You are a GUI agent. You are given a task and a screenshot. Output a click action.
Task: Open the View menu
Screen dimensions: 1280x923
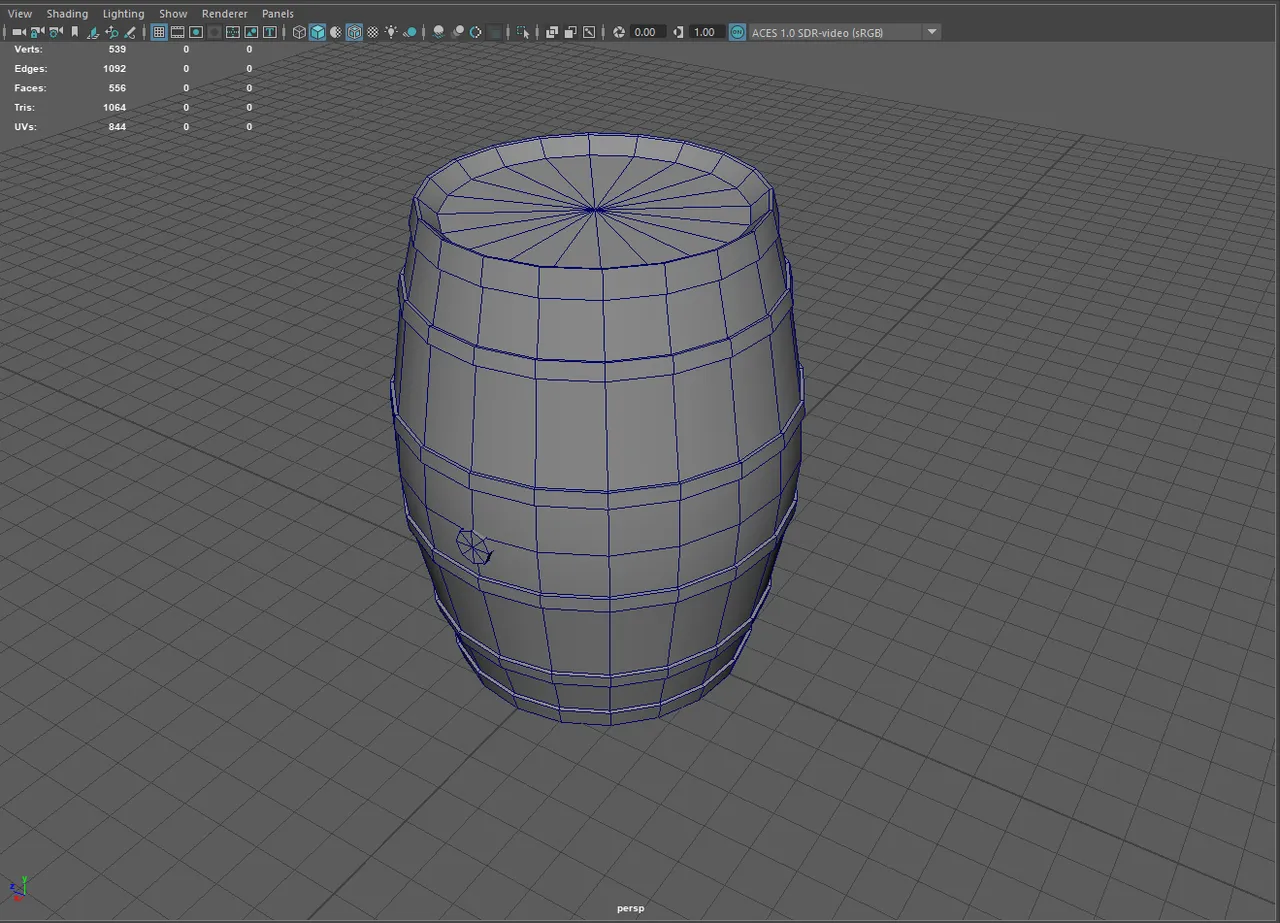point(19,14)
